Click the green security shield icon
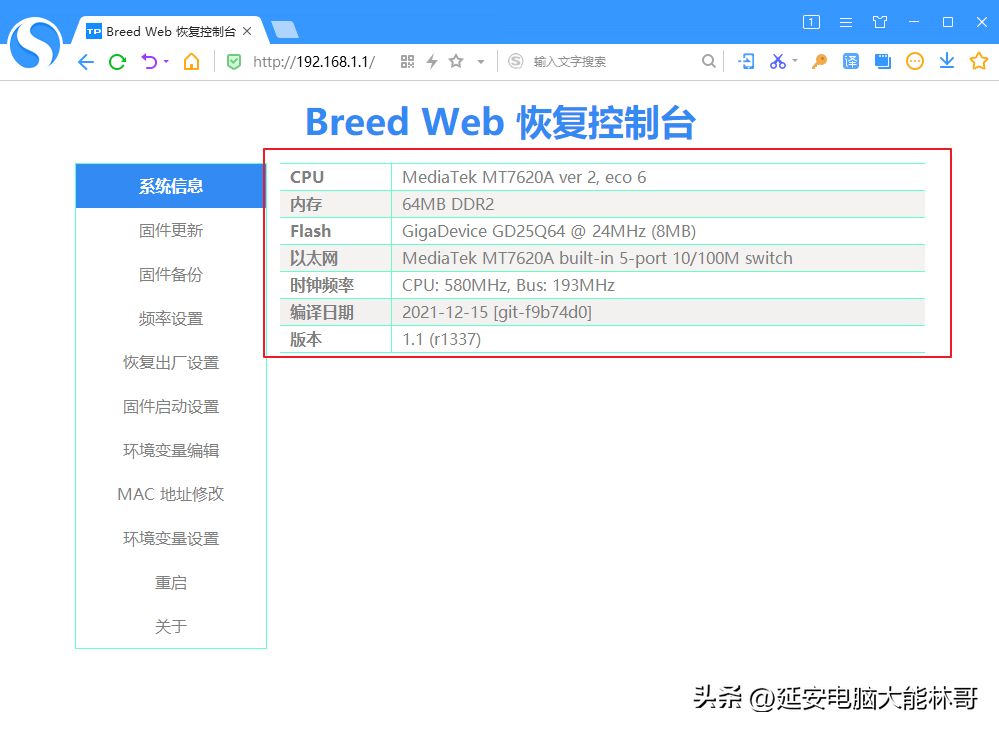The width and height of the screenshot is (999, 731). pos(234,62)
